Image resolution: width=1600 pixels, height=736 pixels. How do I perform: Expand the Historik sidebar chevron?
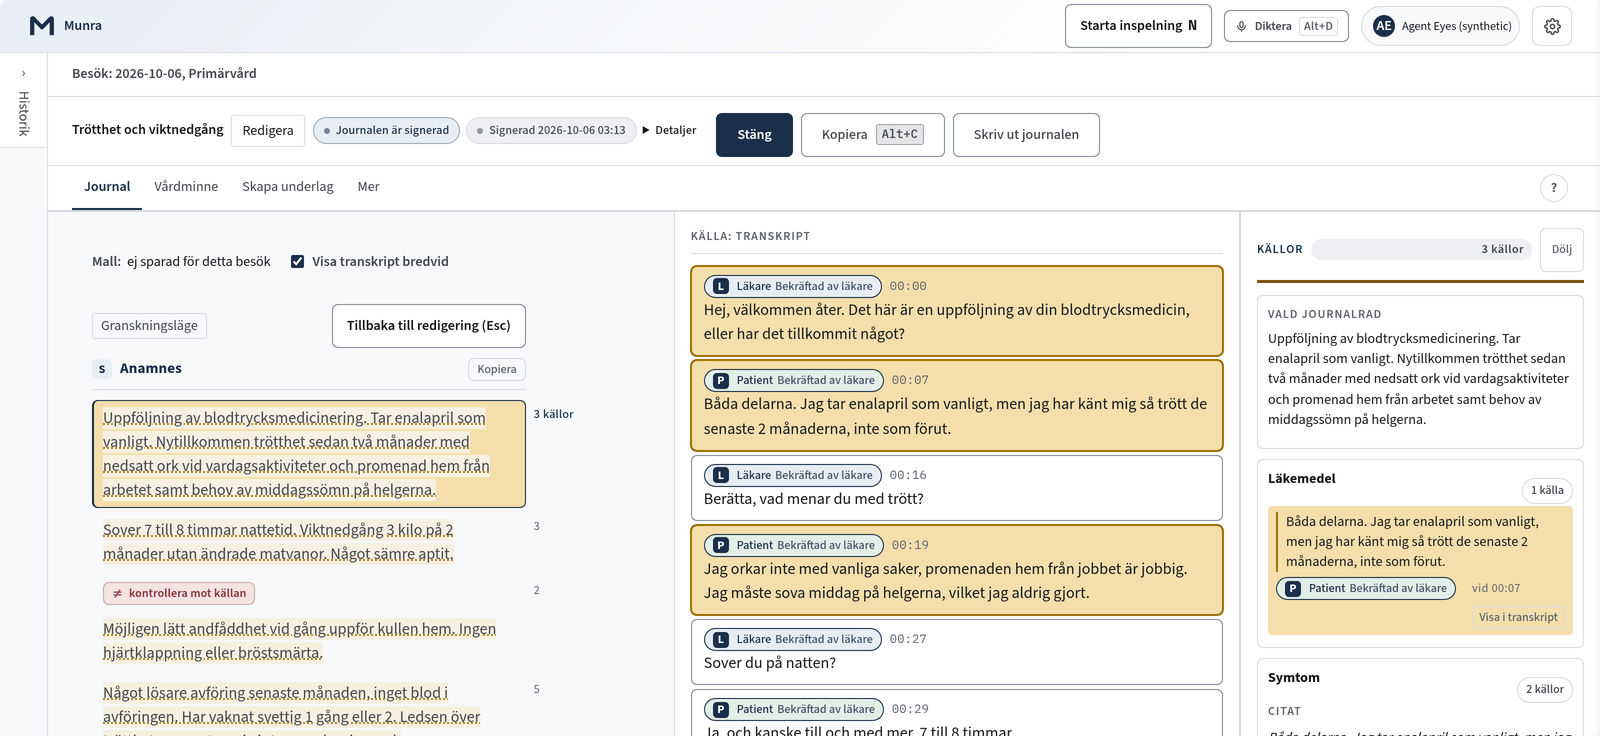click(x=24, y=73)
